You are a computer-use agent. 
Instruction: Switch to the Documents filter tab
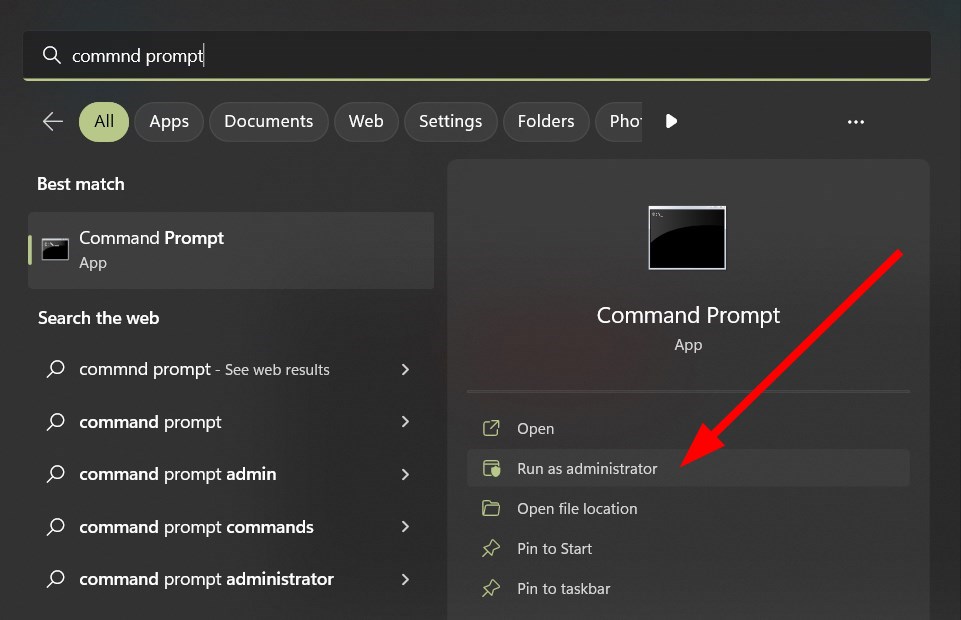pyautogui.click(x=268, y=121)
